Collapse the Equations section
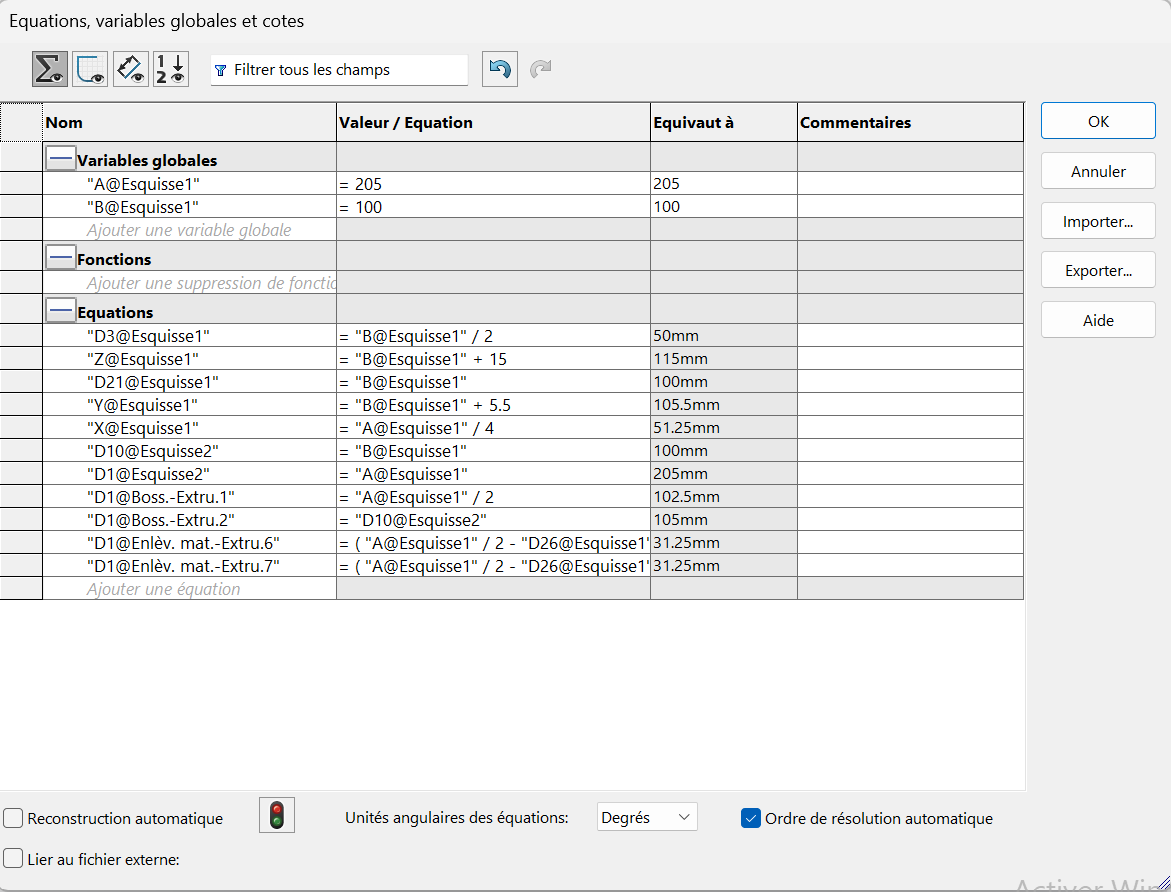Image resolution: width=1171 pixels, height=892 pixels. (x=61, y=311)
